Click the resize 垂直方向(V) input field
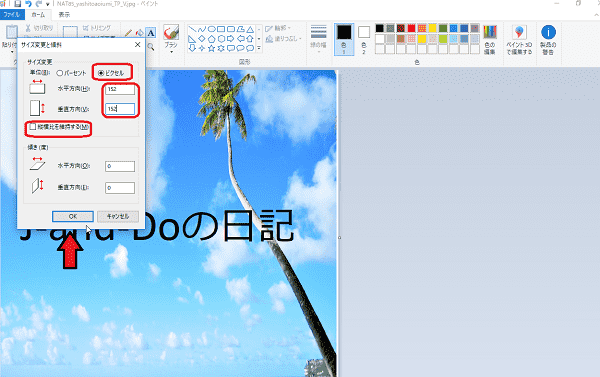Image resolution: width=600 pixels, height=377 pixels. tap(120, 109)
